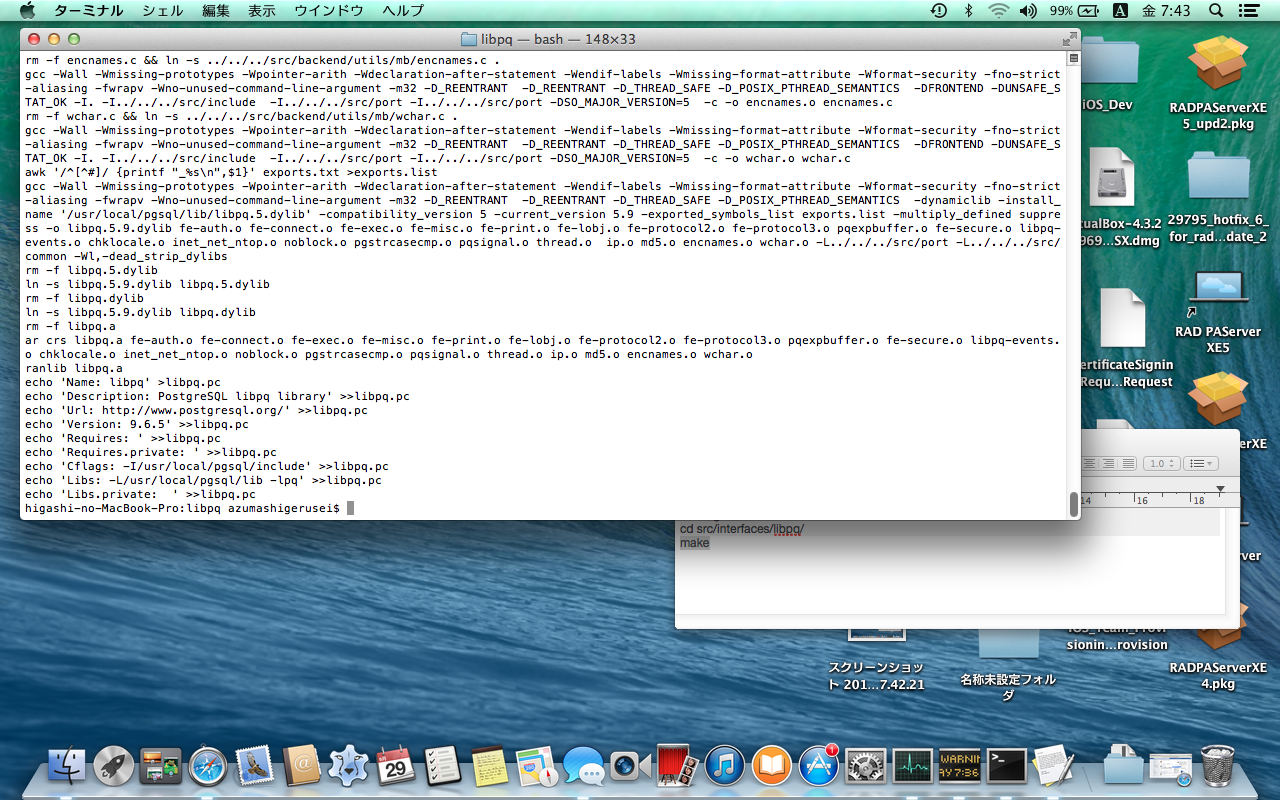Open System Preferences gear in Dock

pyautogui.click(x=865, y=766)
